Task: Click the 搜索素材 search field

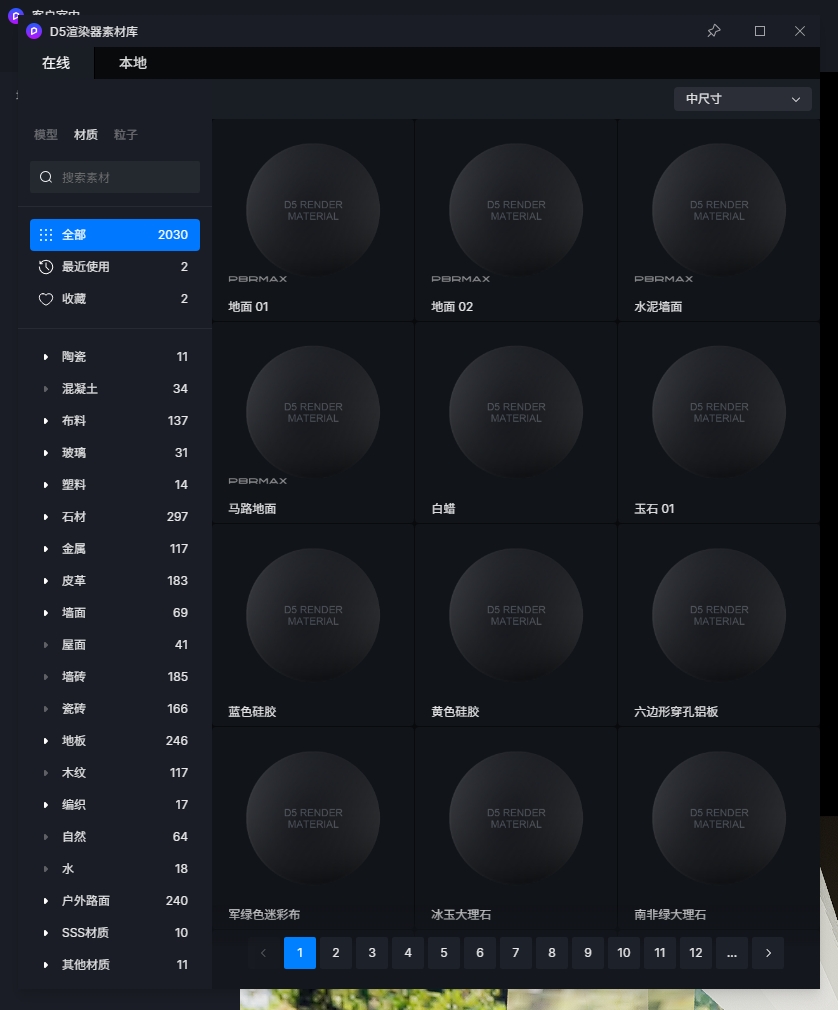Action: click(x=125, y=177)
